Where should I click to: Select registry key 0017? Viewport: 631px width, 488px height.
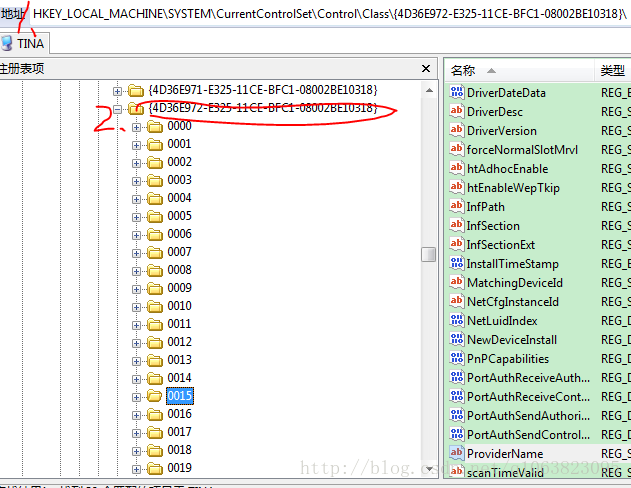(x=179, y=432)
